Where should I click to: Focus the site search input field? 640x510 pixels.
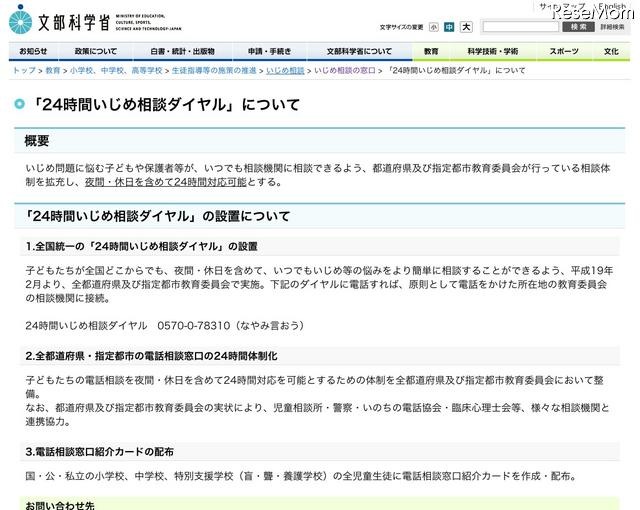click(520, 27)
